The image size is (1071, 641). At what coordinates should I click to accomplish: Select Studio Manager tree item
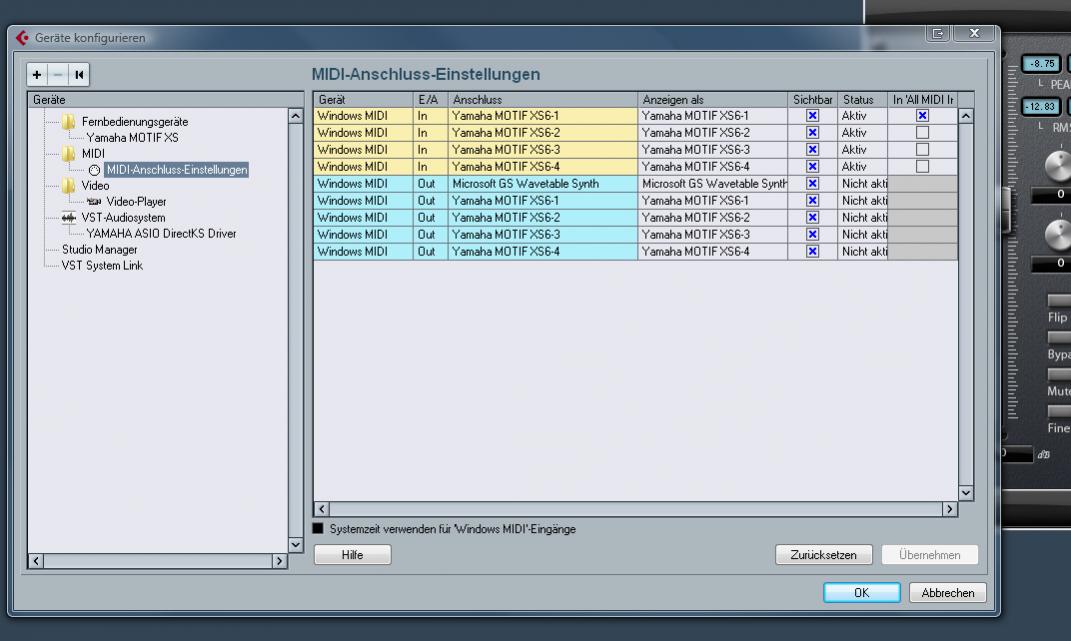point(100,250)
